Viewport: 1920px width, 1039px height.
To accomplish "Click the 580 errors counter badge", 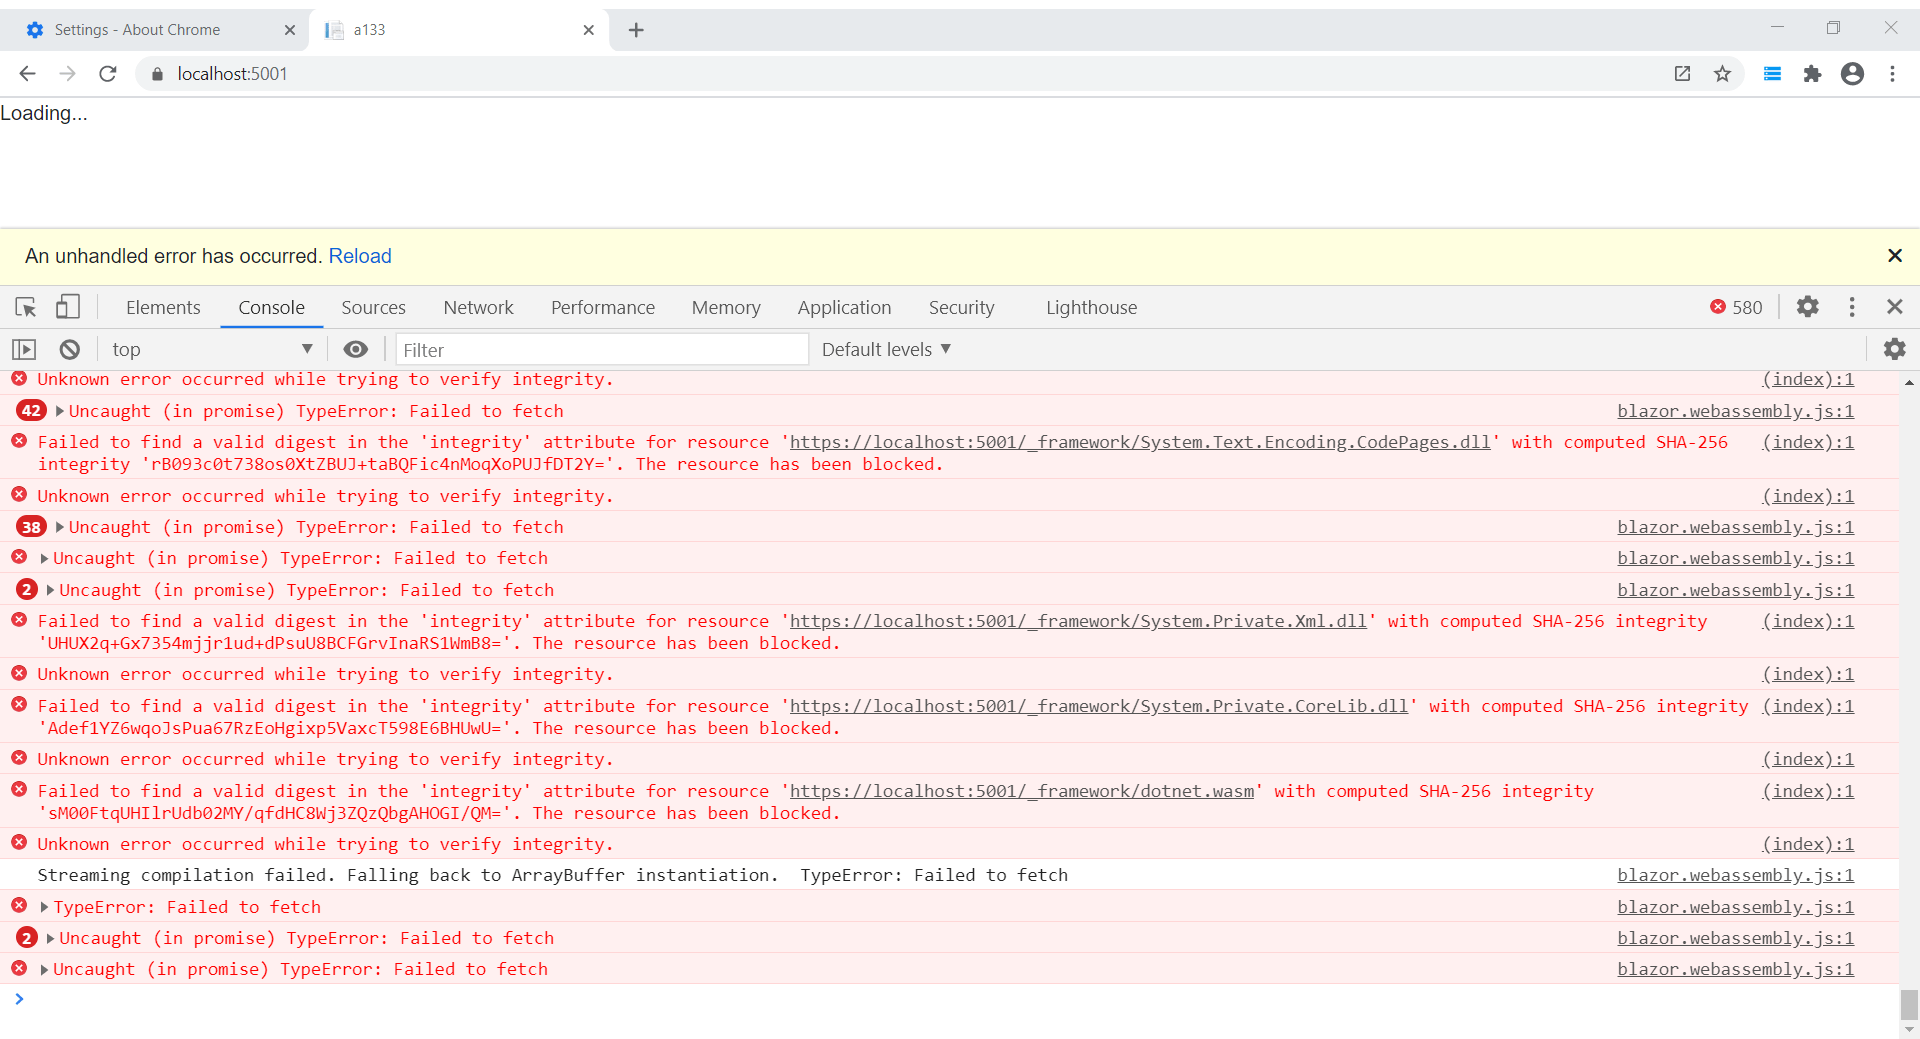I will 1736,307.
